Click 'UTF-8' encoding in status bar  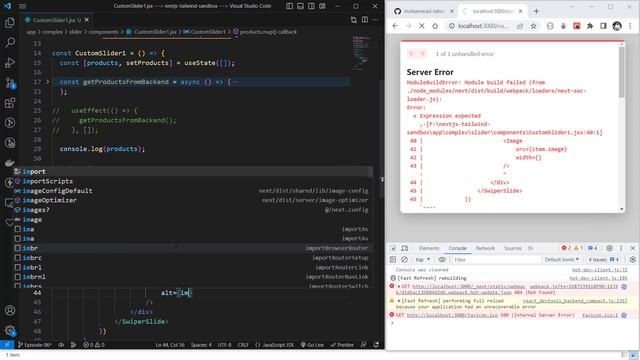[x=224, y=345]
